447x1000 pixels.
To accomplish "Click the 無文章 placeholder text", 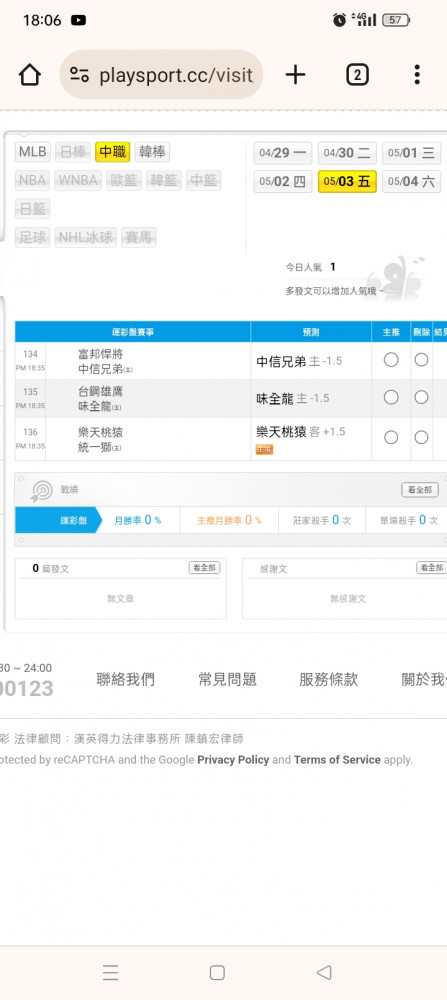I will coord(121,599).
